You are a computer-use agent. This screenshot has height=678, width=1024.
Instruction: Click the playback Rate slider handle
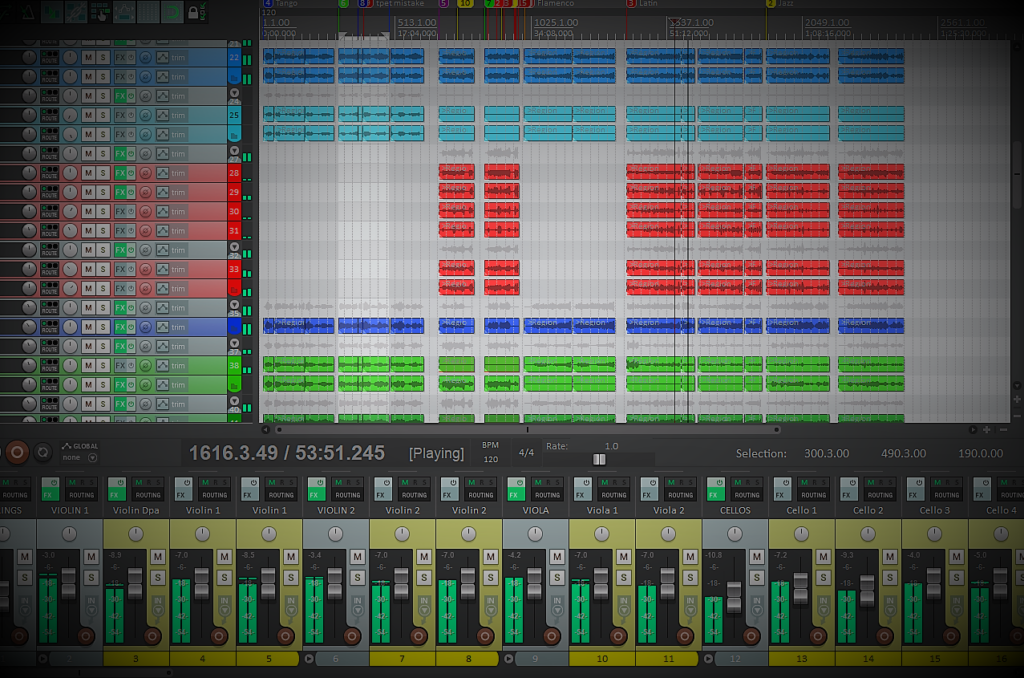(x=599, y=459)
